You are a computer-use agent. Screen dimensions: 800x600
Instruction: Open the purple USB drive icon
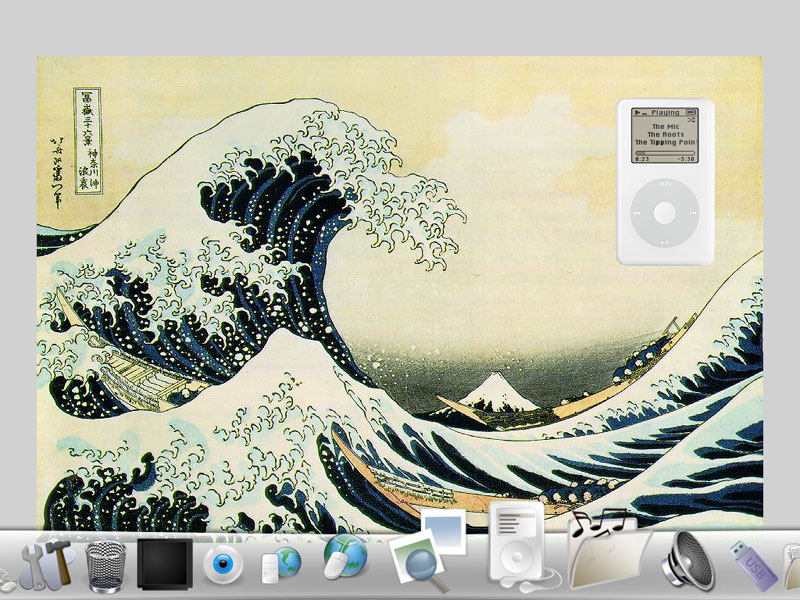coord(753,564)
